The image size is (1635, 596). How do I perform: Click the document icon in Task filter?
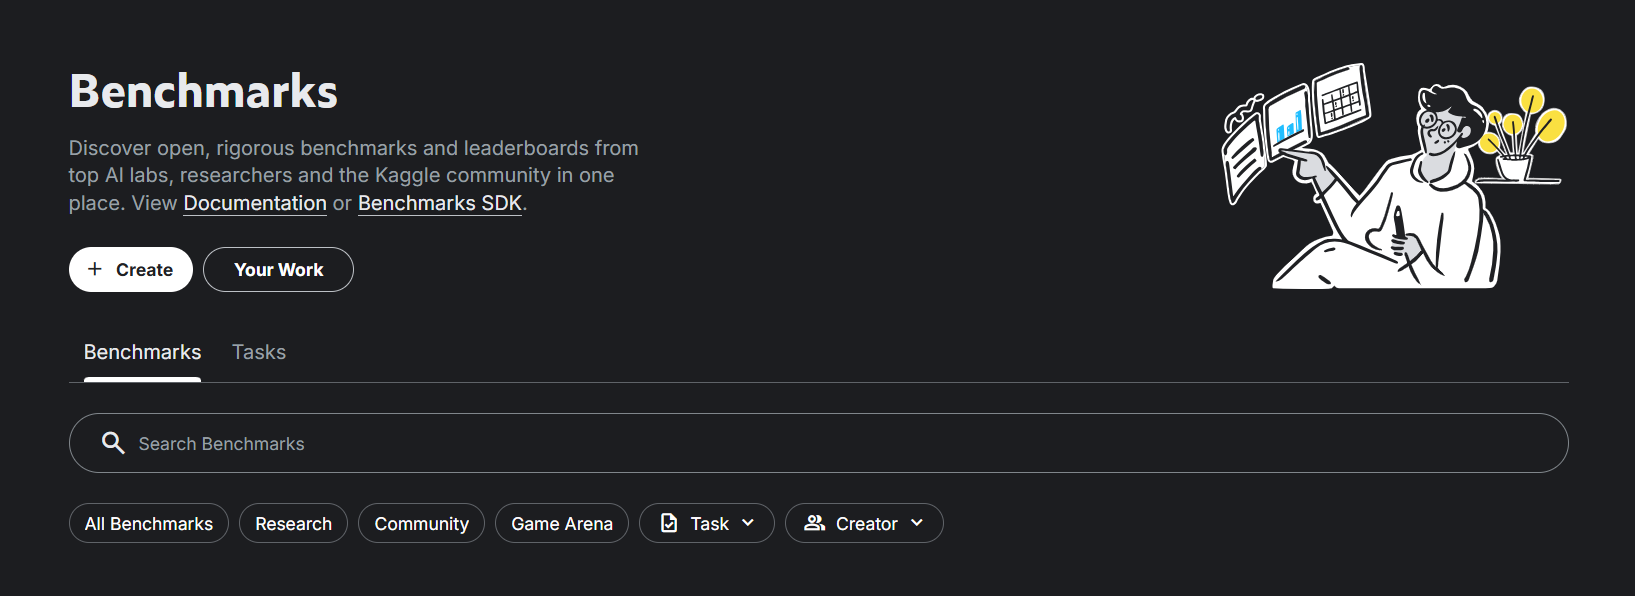point(669,523)
